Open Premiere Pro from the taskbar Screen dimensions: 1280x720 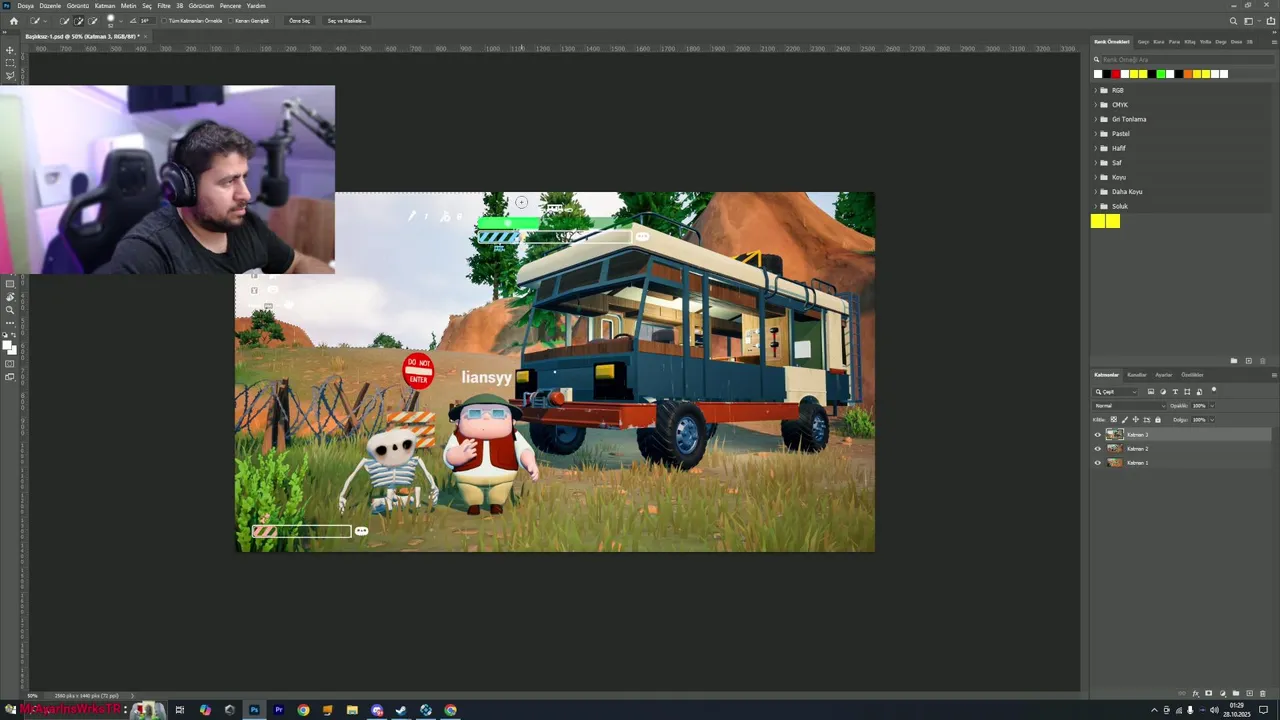(278, 710)
